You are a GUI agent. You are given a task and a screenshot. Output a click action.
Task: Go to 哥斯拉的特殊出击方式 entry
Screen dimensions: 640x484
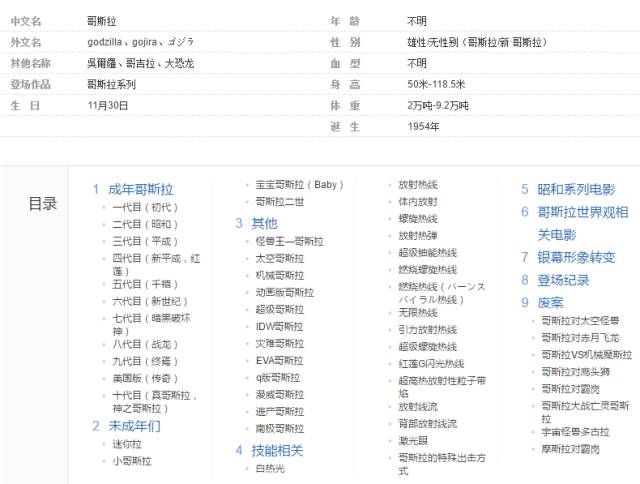coord(442,464)
